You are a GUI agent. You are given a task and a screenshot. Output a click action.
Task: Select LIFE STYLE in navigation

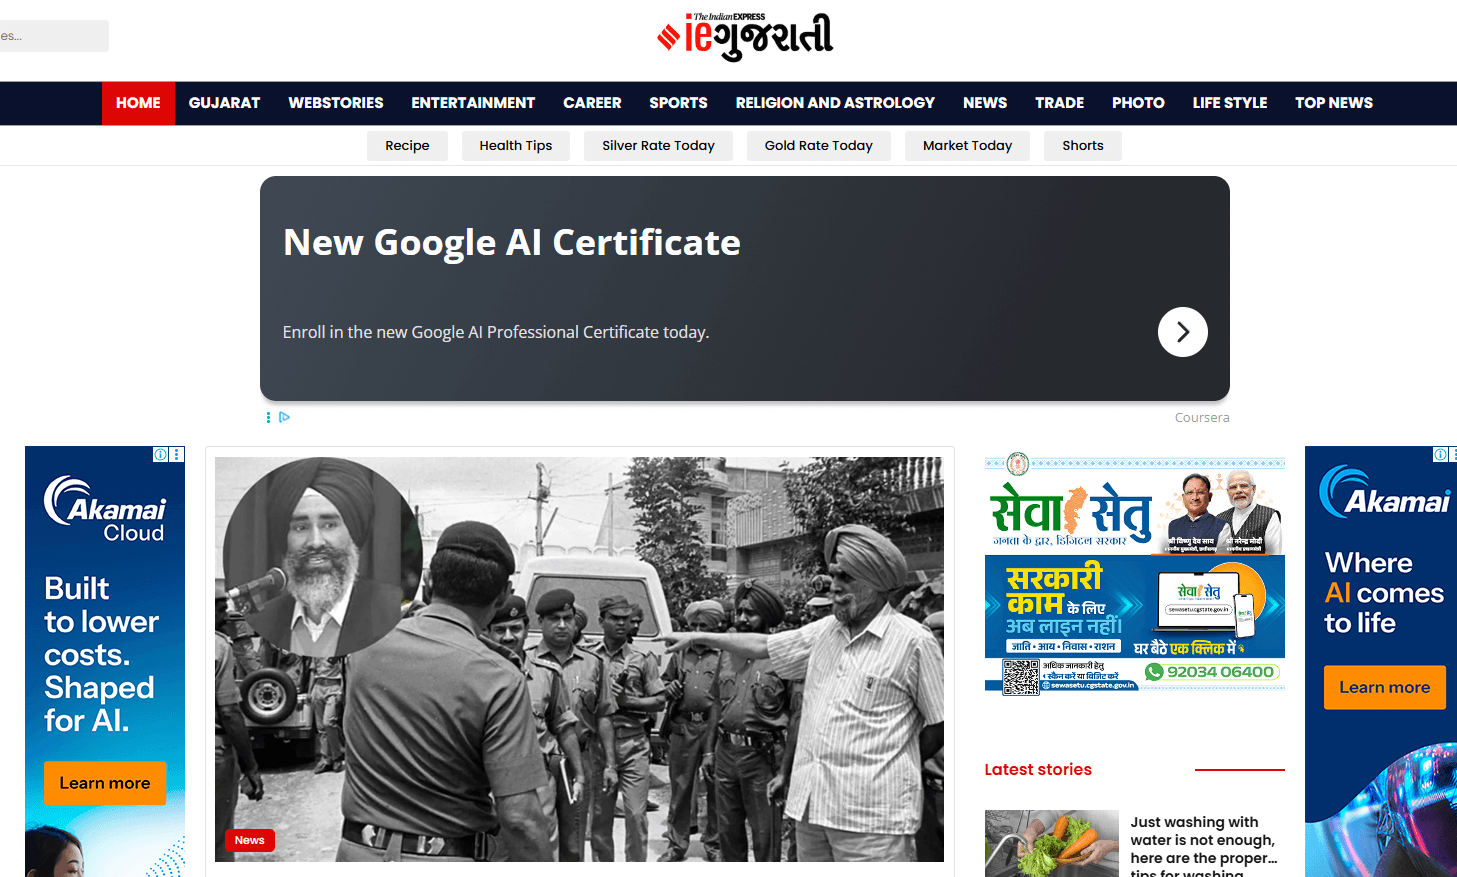tap(1230, 103)
